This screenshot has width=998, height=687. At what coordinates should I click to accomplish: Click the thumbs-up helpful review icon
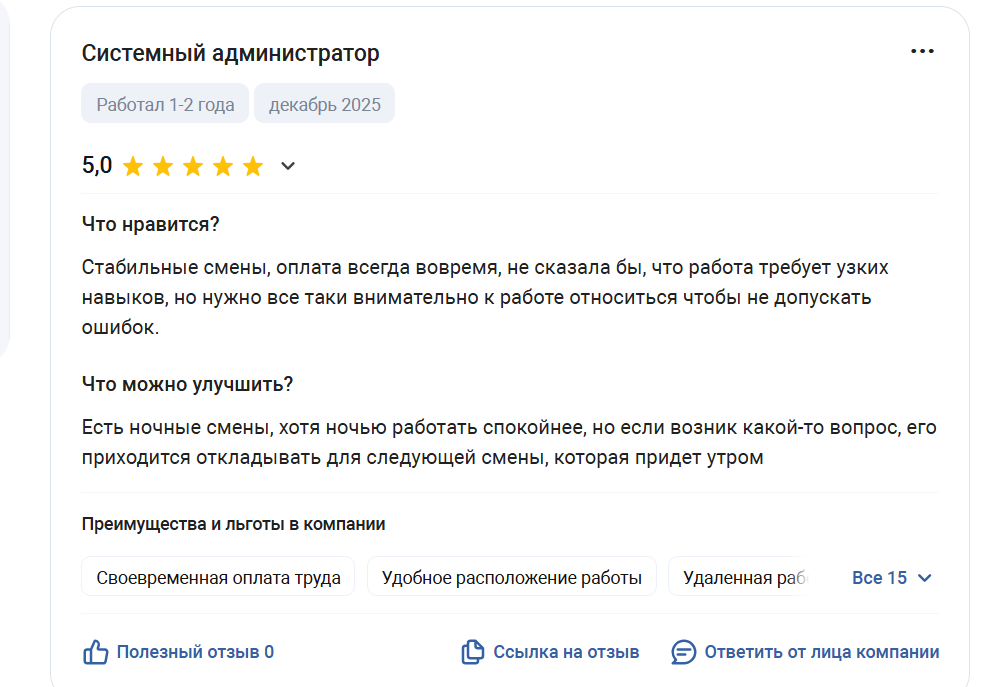(x=95, y=653)
